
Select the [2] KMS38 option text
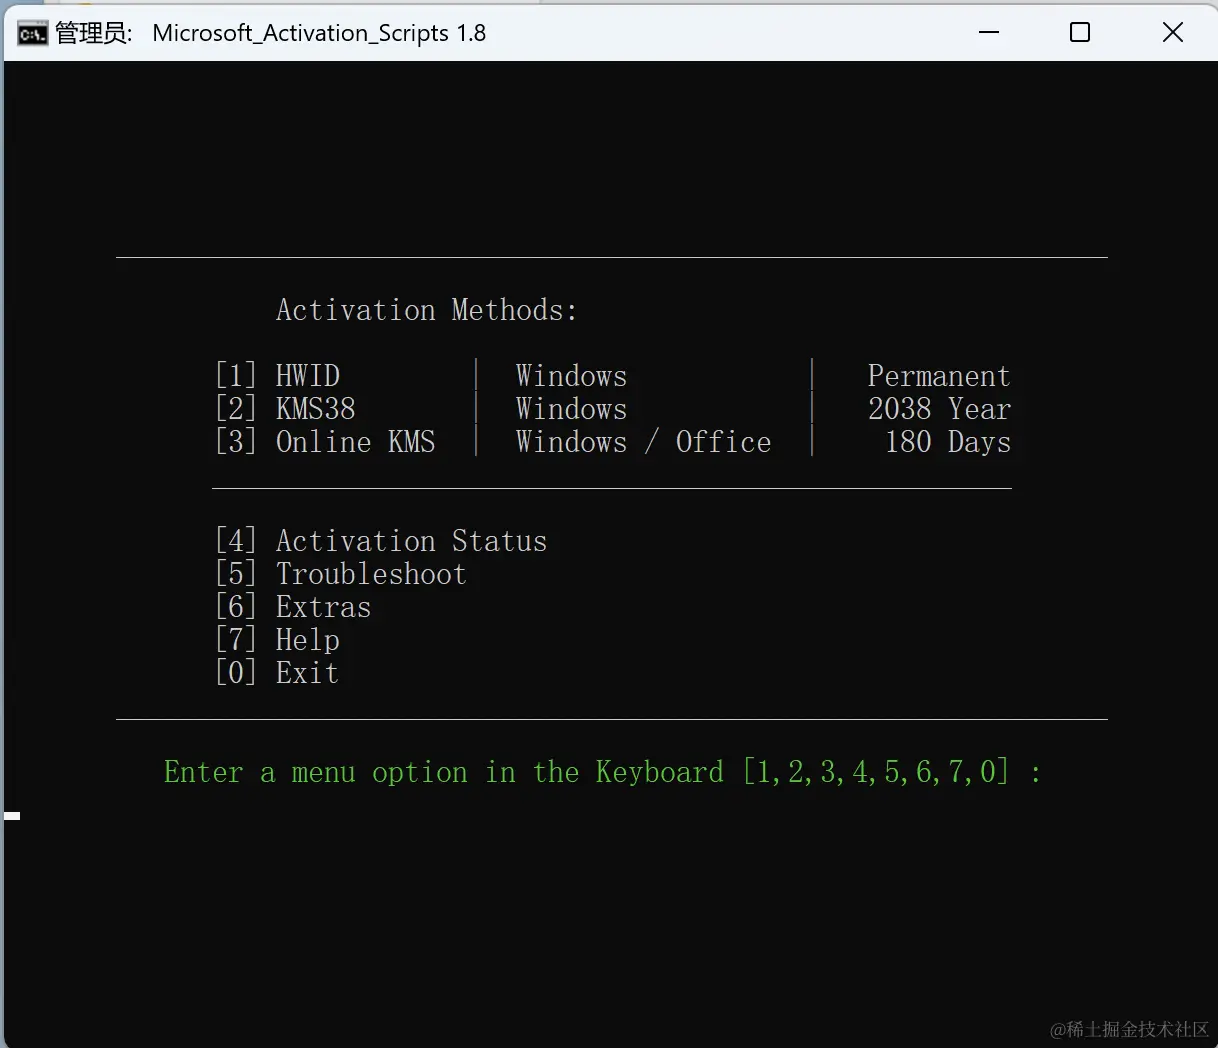pos(286,409)
